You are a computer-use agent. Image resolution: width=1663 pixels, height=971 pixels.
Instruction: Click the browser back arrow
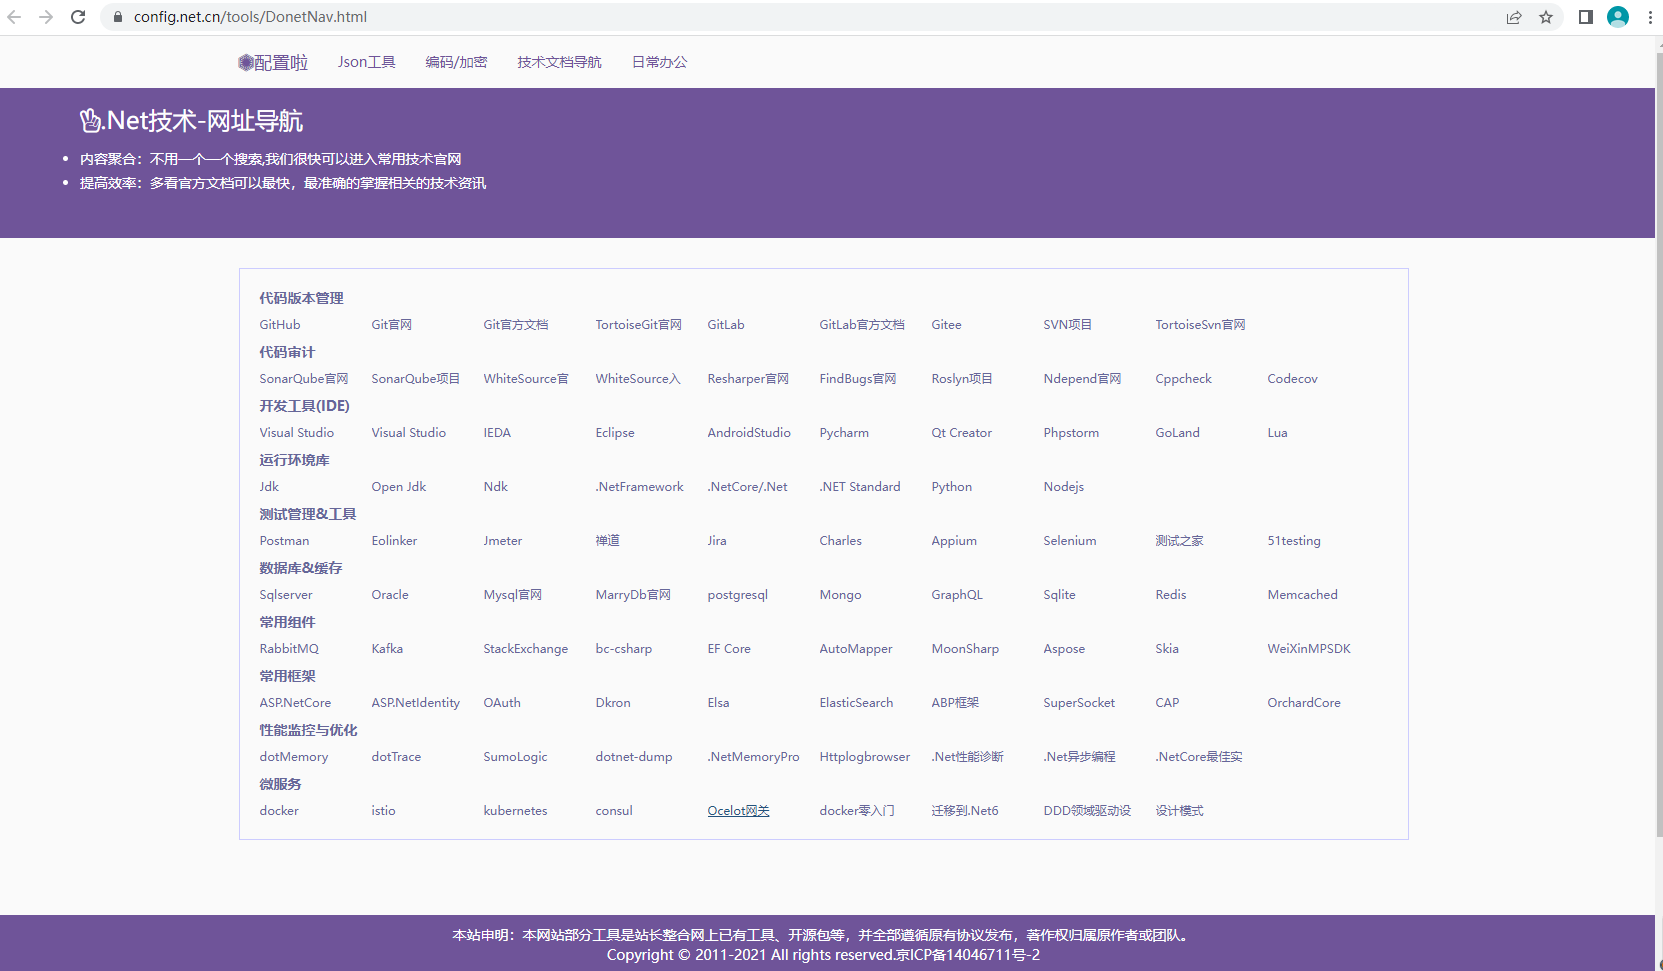point(14,17)
